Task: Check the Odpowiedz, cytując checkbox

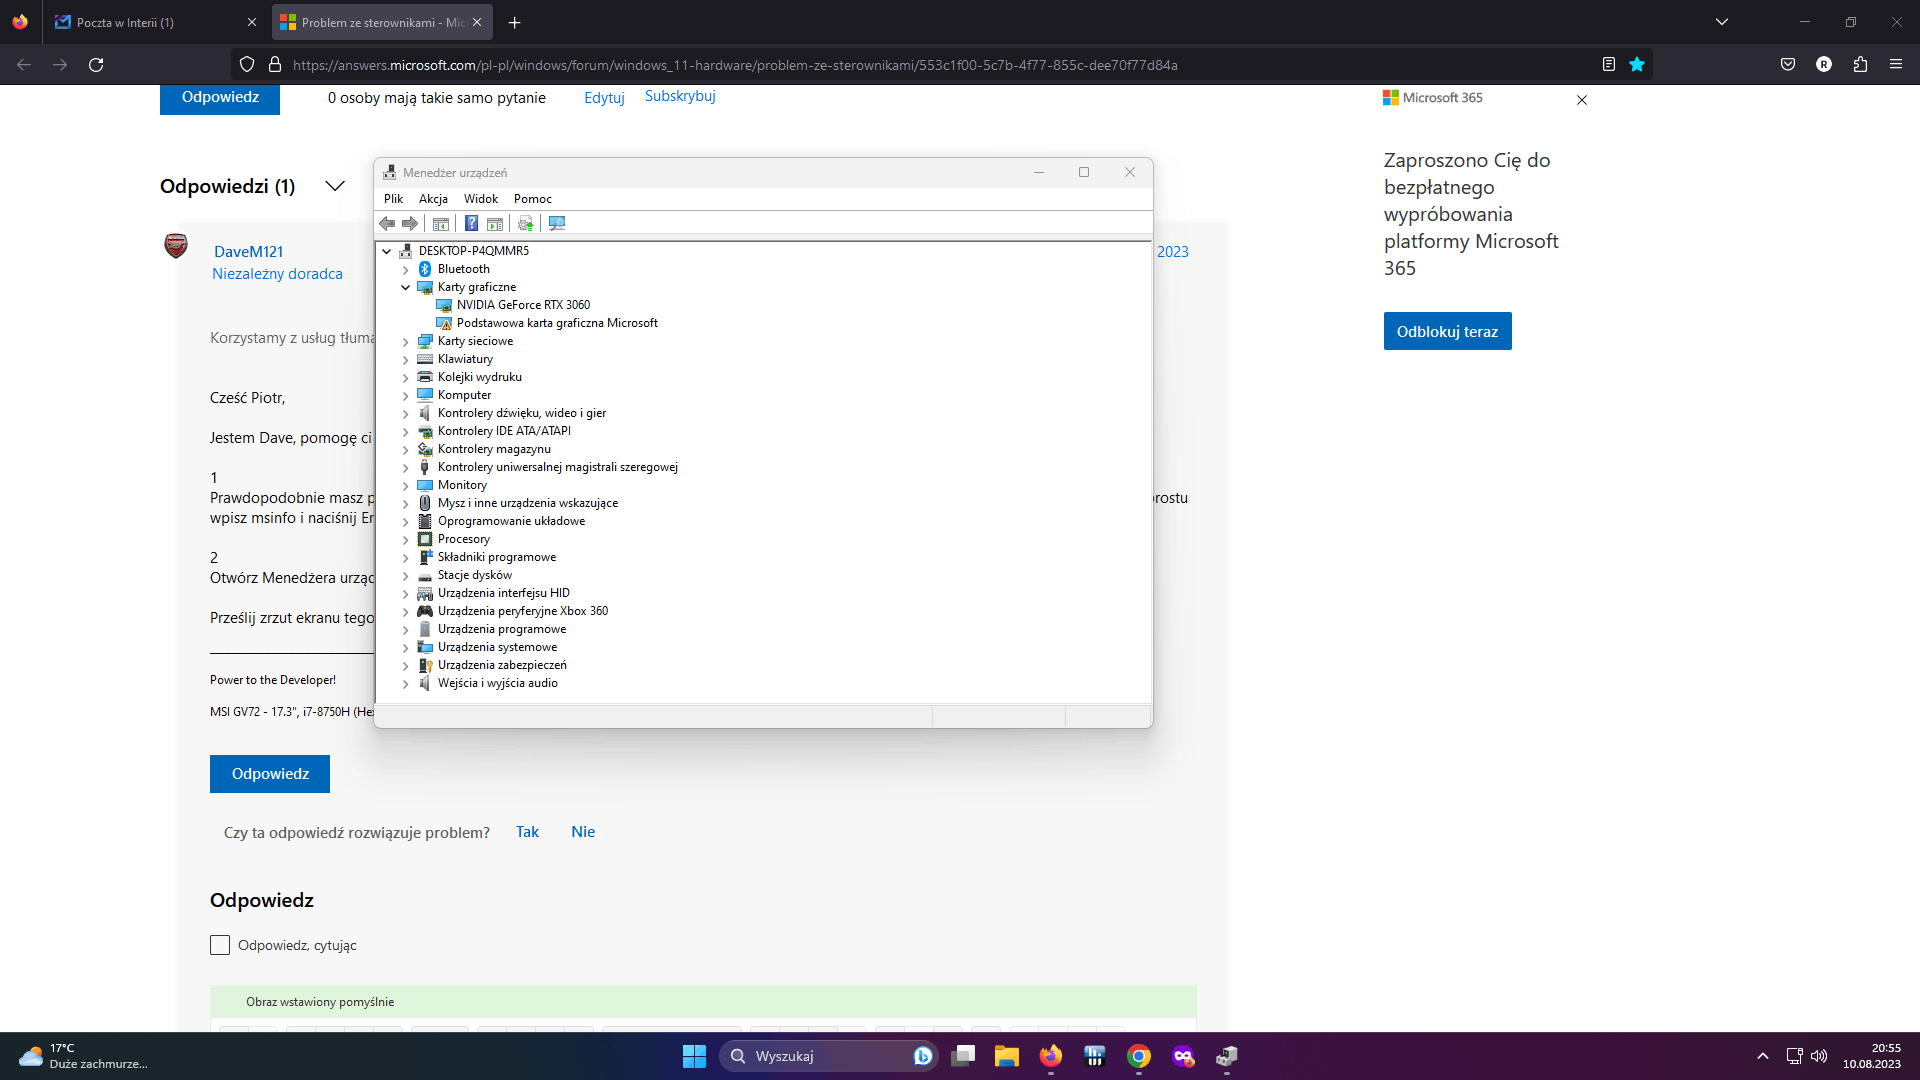Action: tap(220, 945)
